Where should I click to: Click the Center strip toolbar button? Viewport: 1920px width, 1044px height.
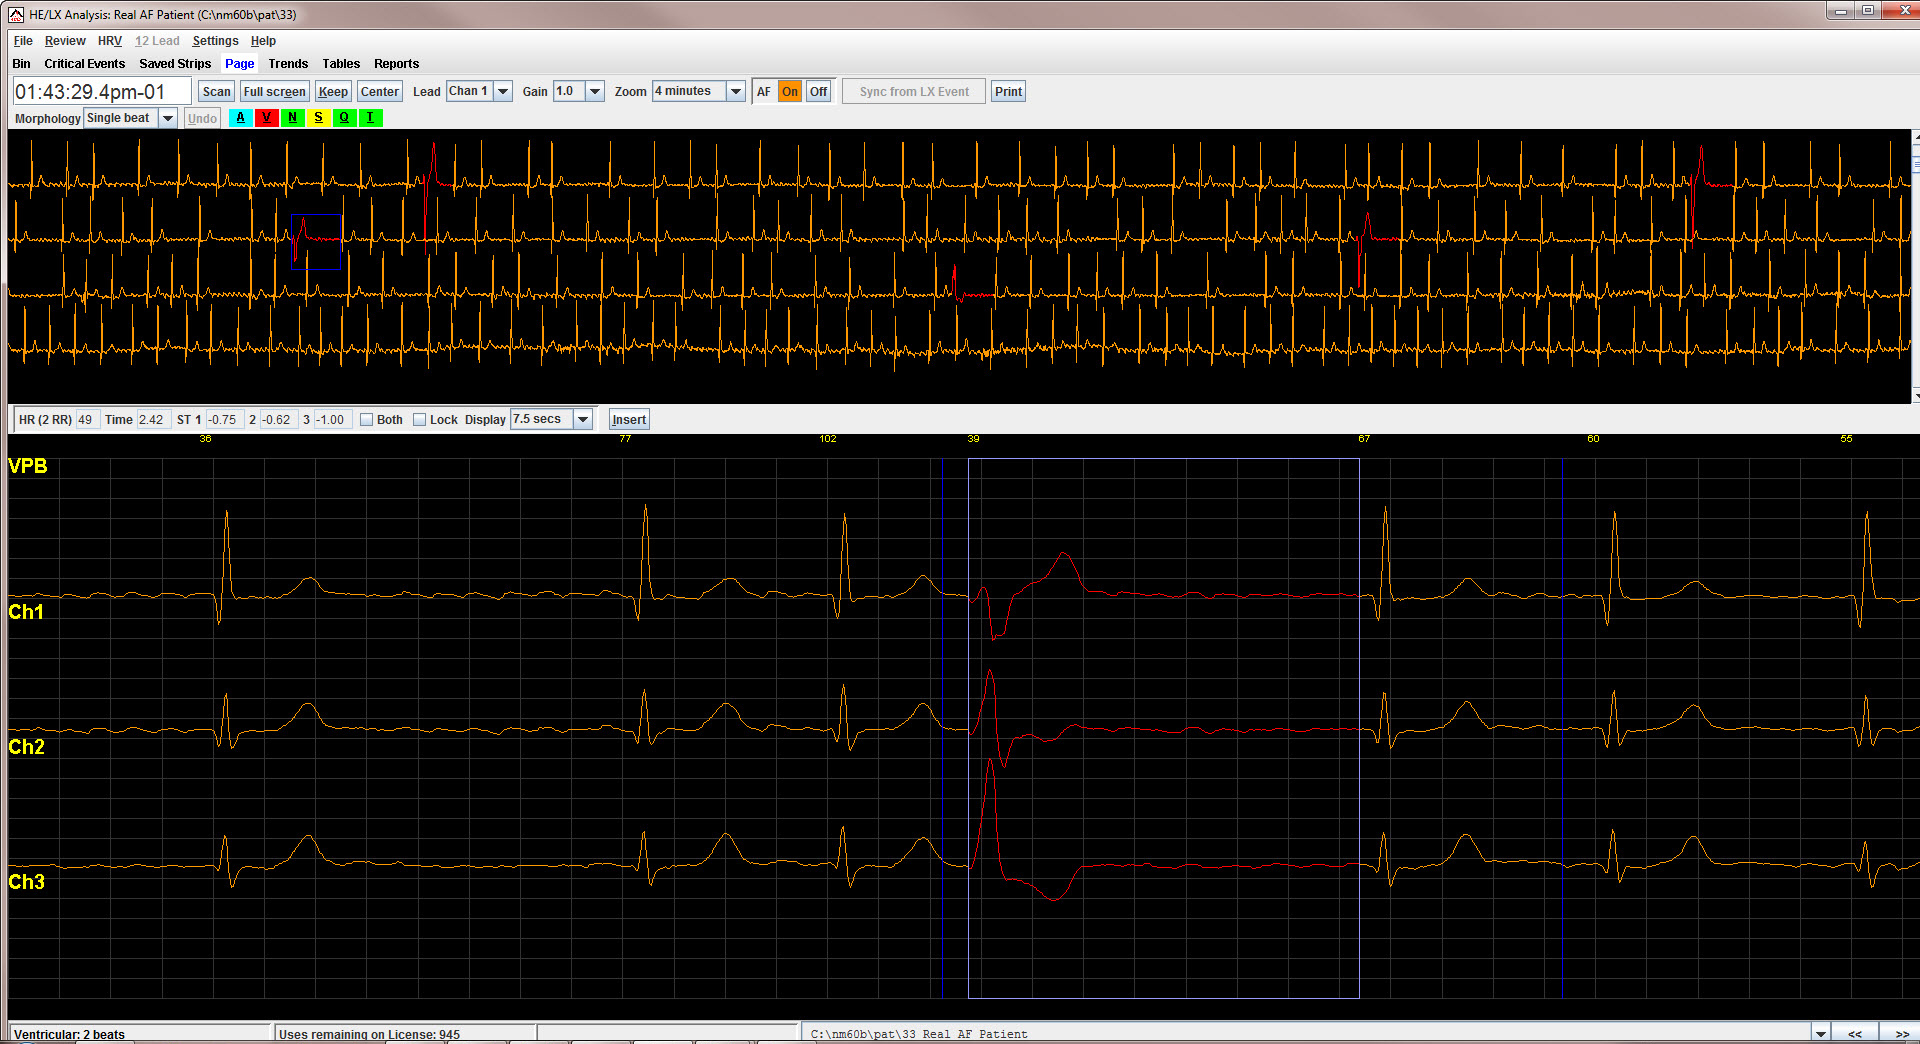(x=379, y=91)
